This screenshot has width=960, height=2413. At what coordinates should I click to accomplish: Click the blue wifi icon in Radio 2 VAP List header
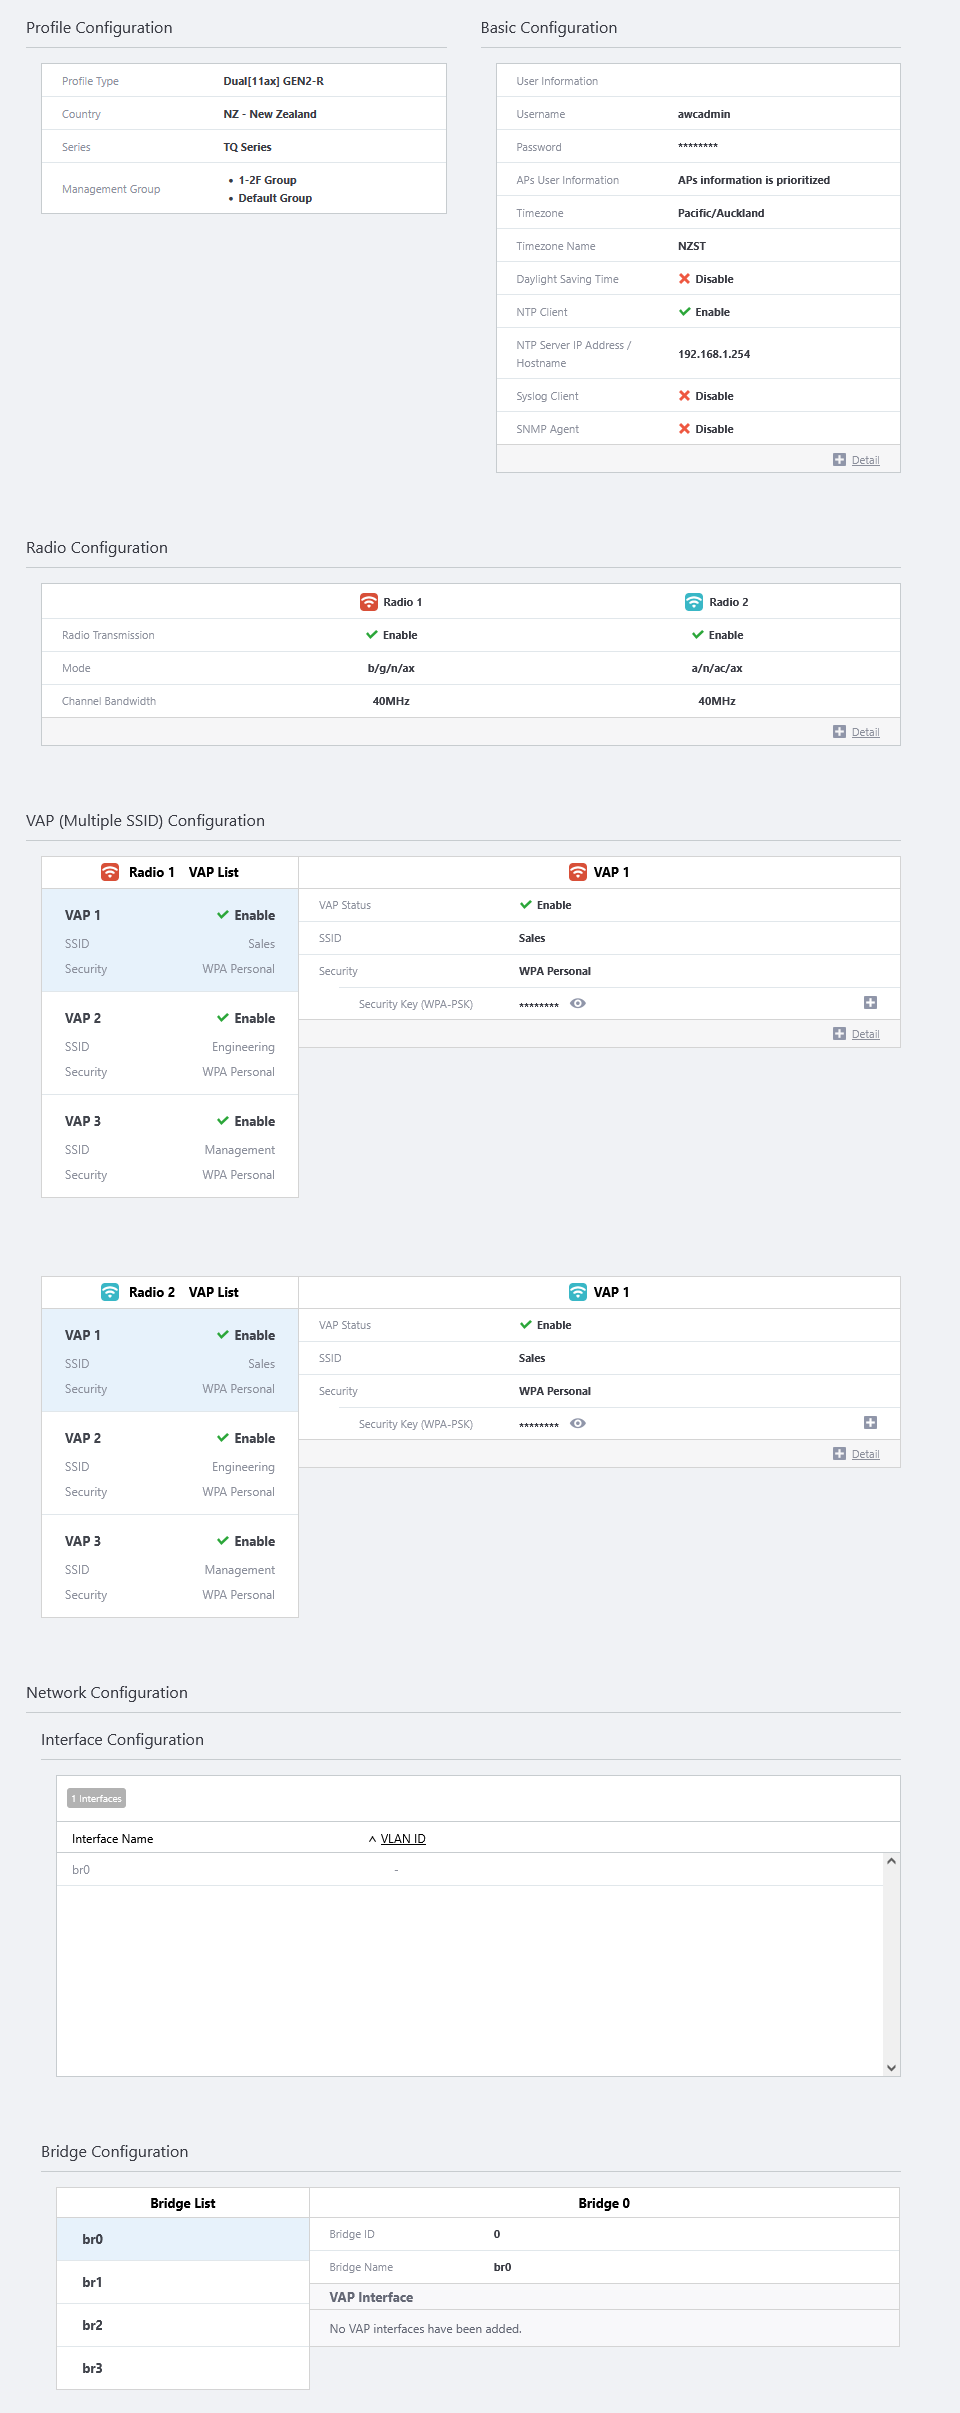(x=110, y=1292)
